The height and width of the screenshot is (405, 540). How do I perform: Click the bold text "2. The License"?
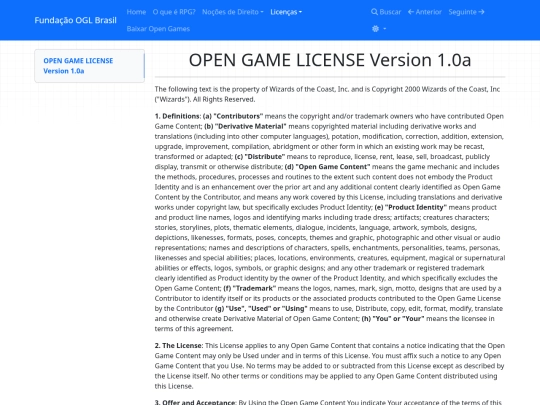pos(178,345)
